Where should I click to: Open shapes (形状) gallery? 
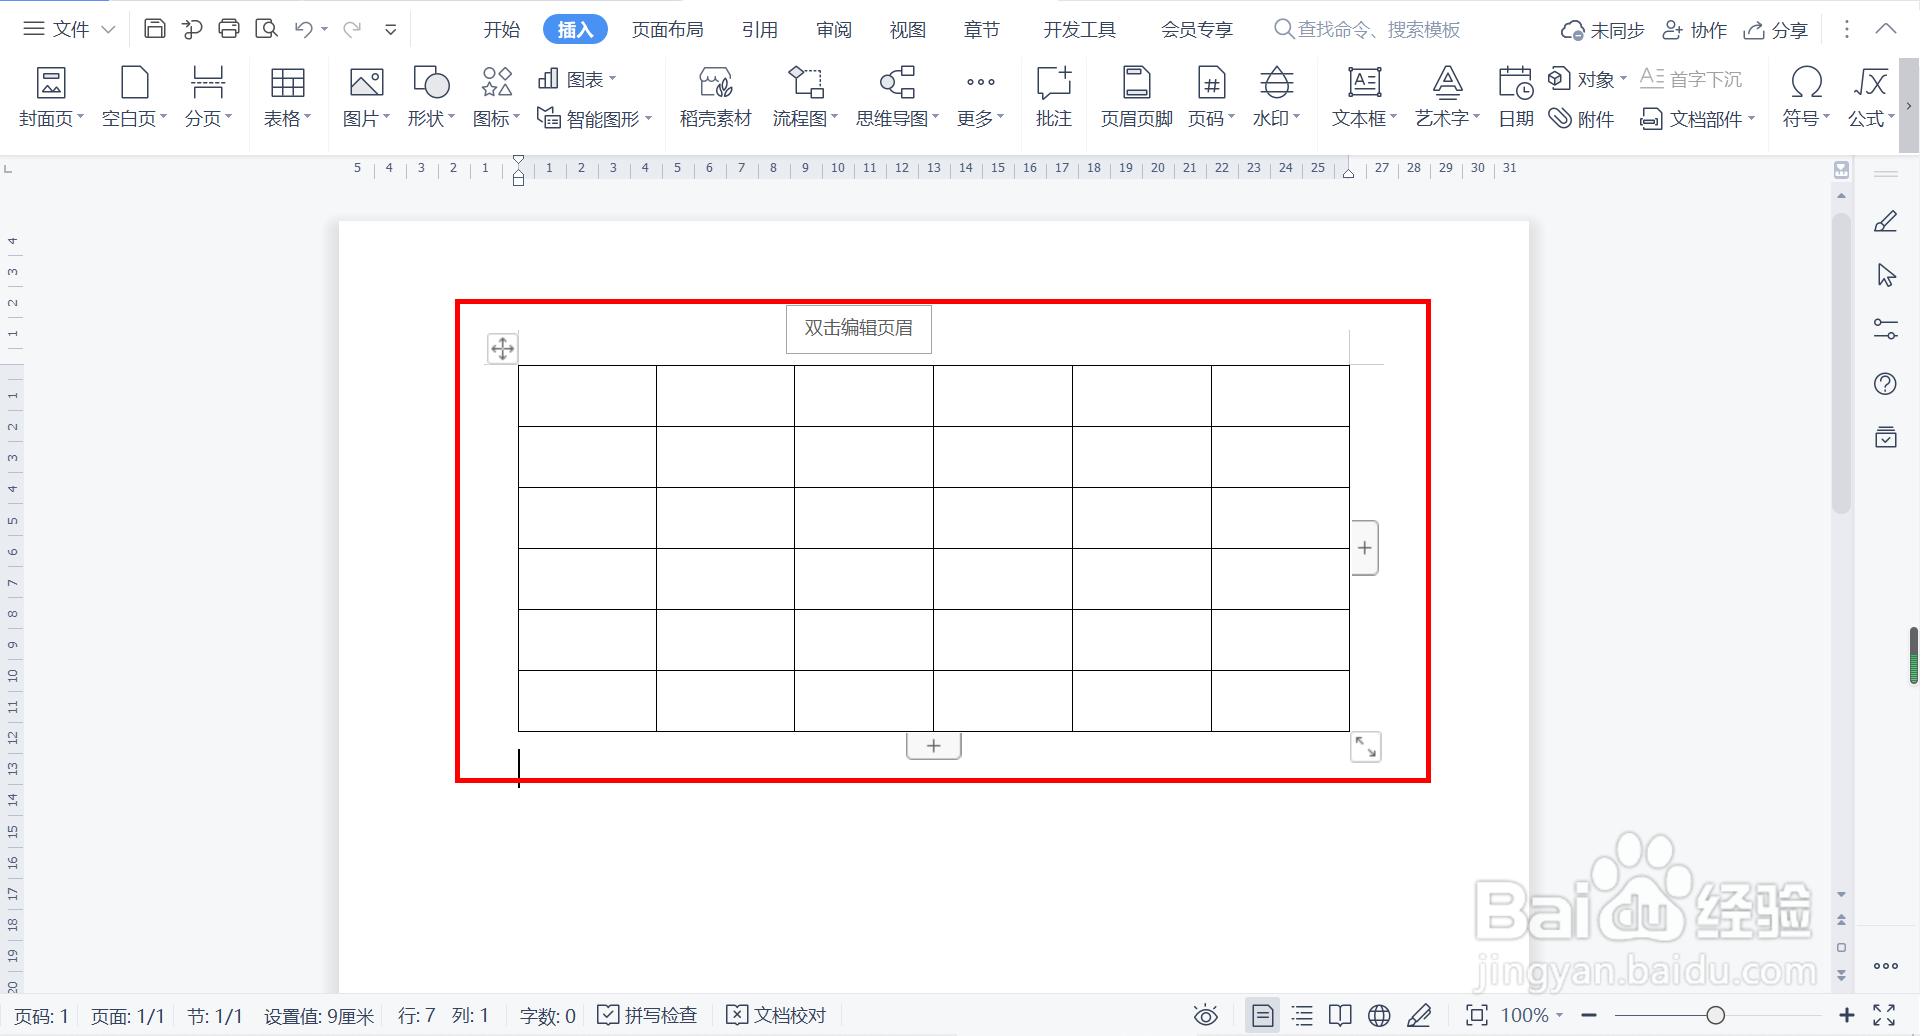(431, 97)
